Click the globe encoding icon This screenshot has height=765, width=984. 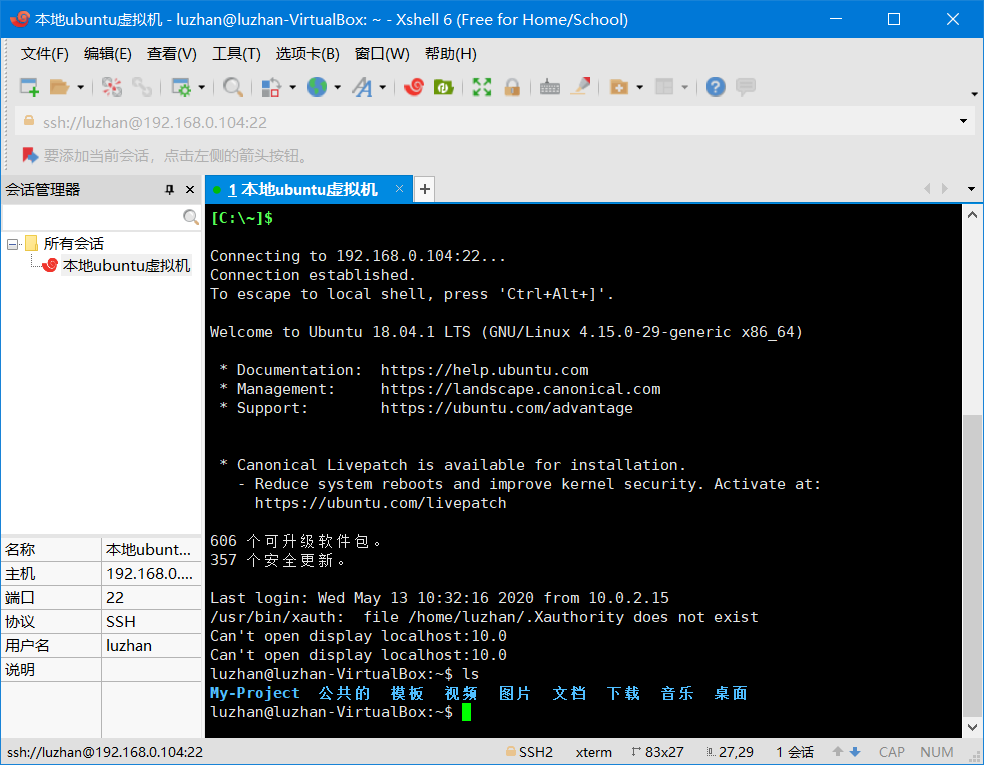tap(316, 87)
